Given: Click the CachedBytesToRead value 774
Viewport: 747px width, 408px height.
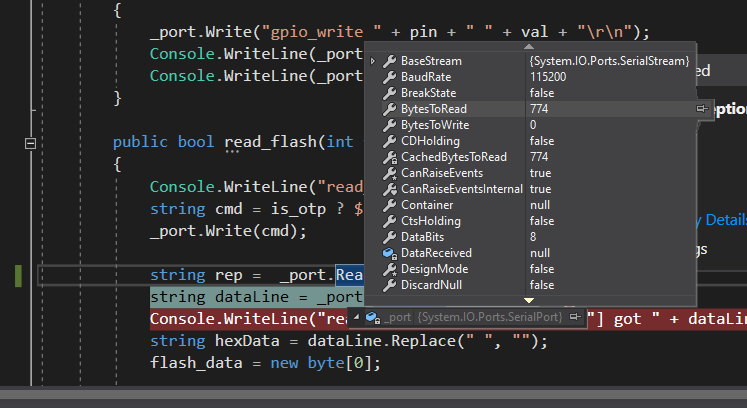Looking at the screenshot, I should [x=539, y=157].
